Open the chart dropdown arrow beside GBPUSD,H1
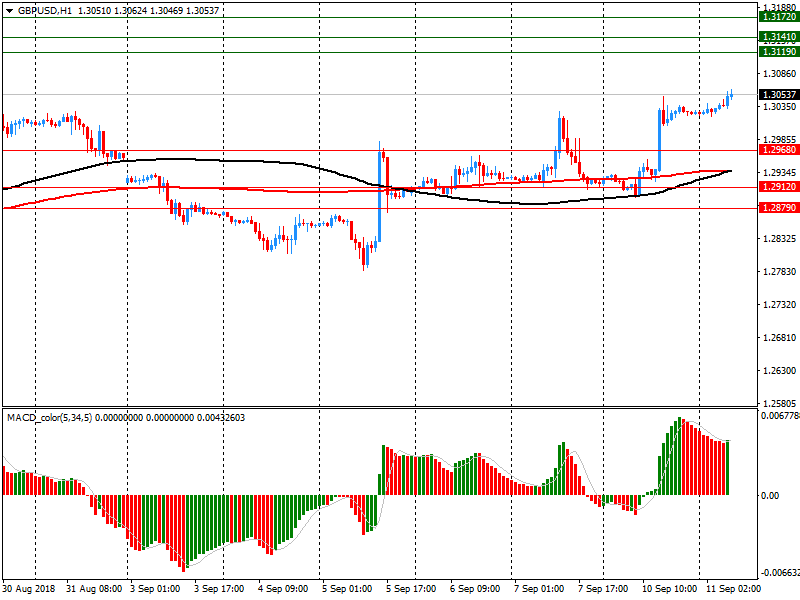Image resolution: width=800 pixels, height=600 pixels. tap(8, 10)
